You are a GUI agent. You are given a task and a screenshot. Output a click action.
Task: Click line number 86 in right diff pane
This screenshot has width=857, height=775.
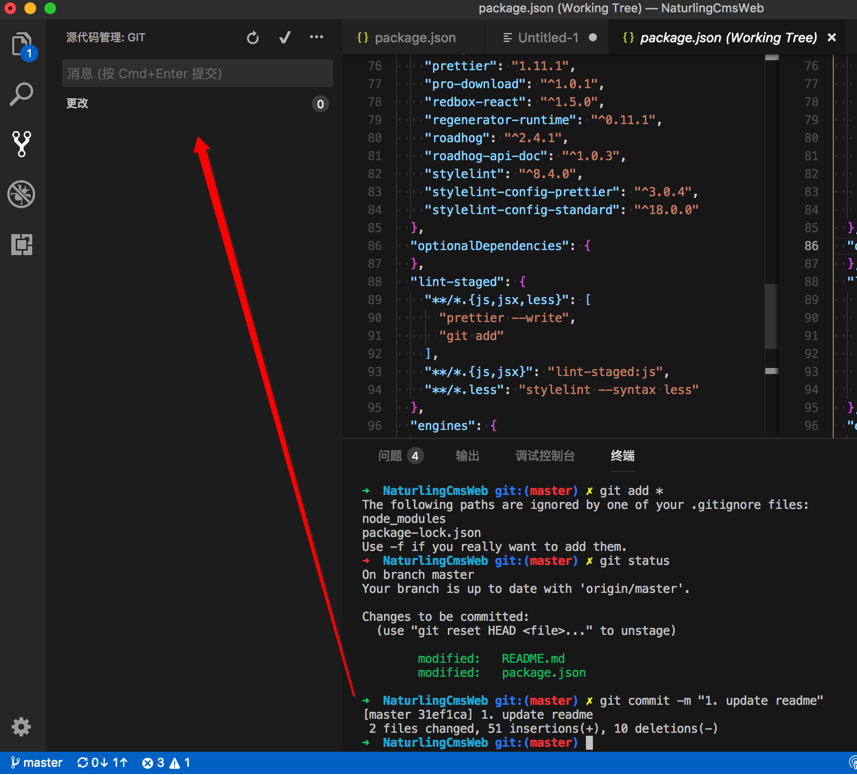point(811,246)
